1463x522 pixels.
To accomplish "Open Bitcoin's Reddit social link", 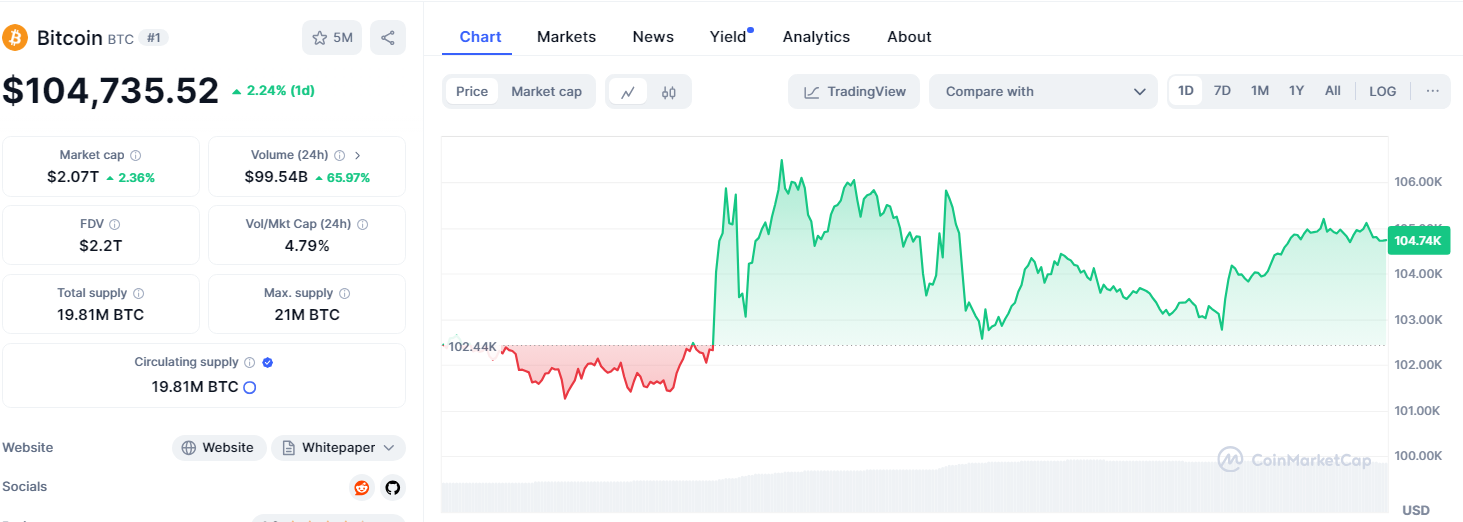I will pyautogui.click(x=361, y=487).
